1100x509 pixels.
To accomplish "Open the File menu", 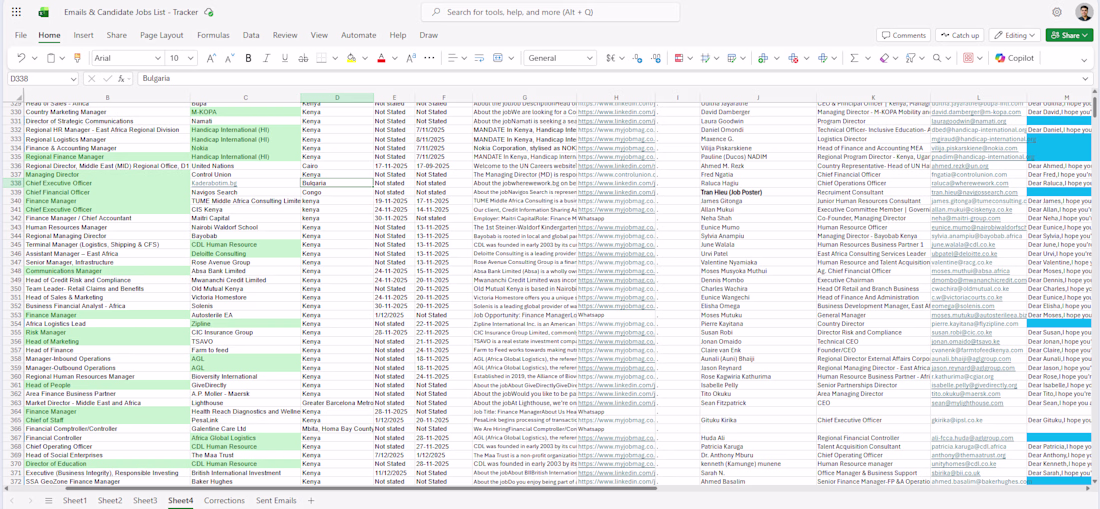I will tap(21, 35).
